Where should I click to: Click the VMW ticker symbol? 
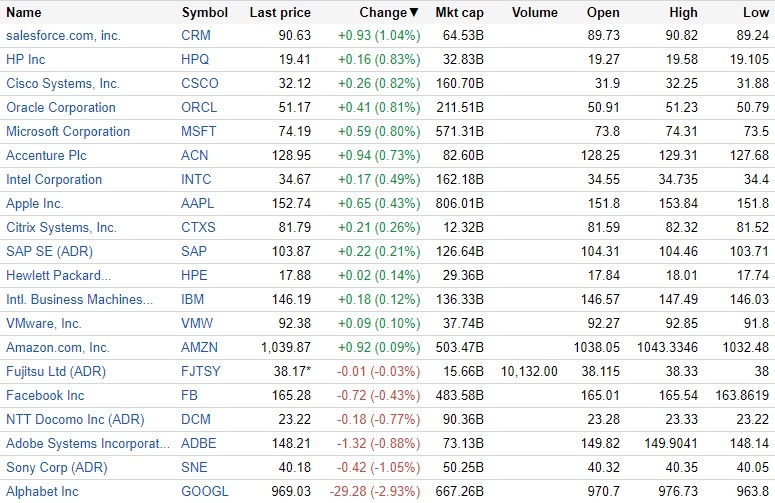click(197, 324)
